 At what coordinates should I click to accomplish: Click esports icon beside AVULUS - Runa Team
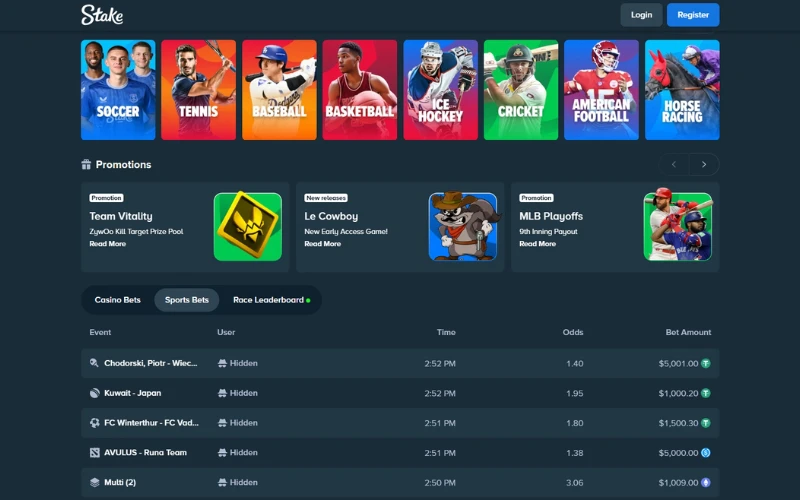(94, 453)
